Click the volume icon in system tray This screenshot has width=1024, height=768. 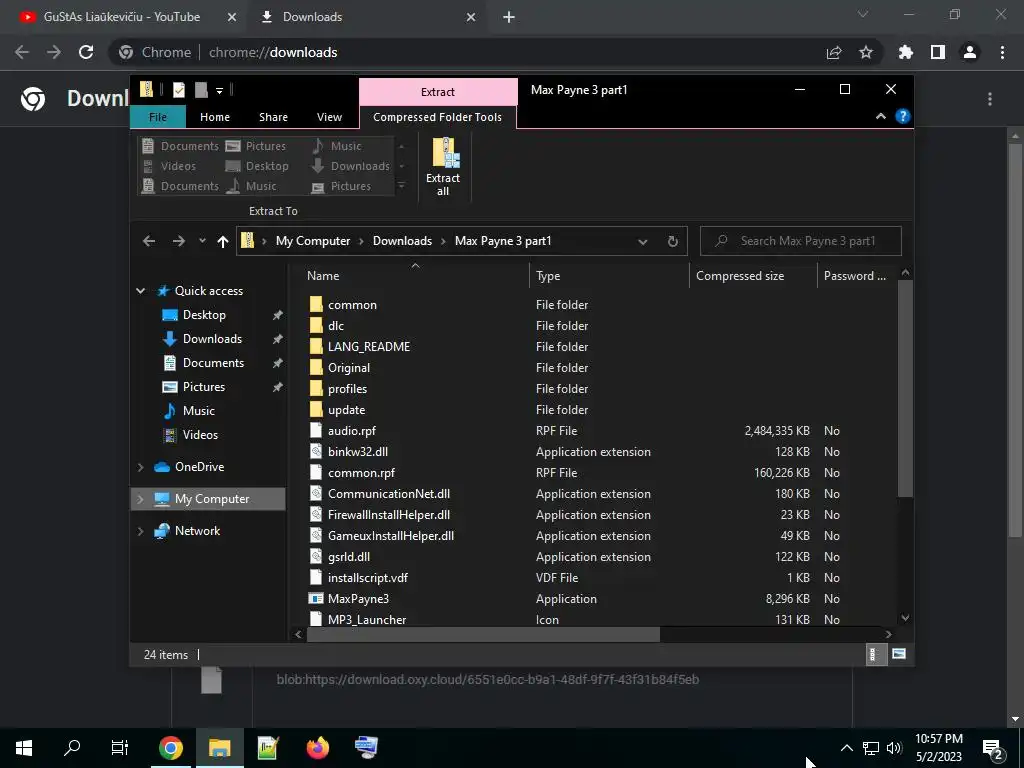[894, 748]
